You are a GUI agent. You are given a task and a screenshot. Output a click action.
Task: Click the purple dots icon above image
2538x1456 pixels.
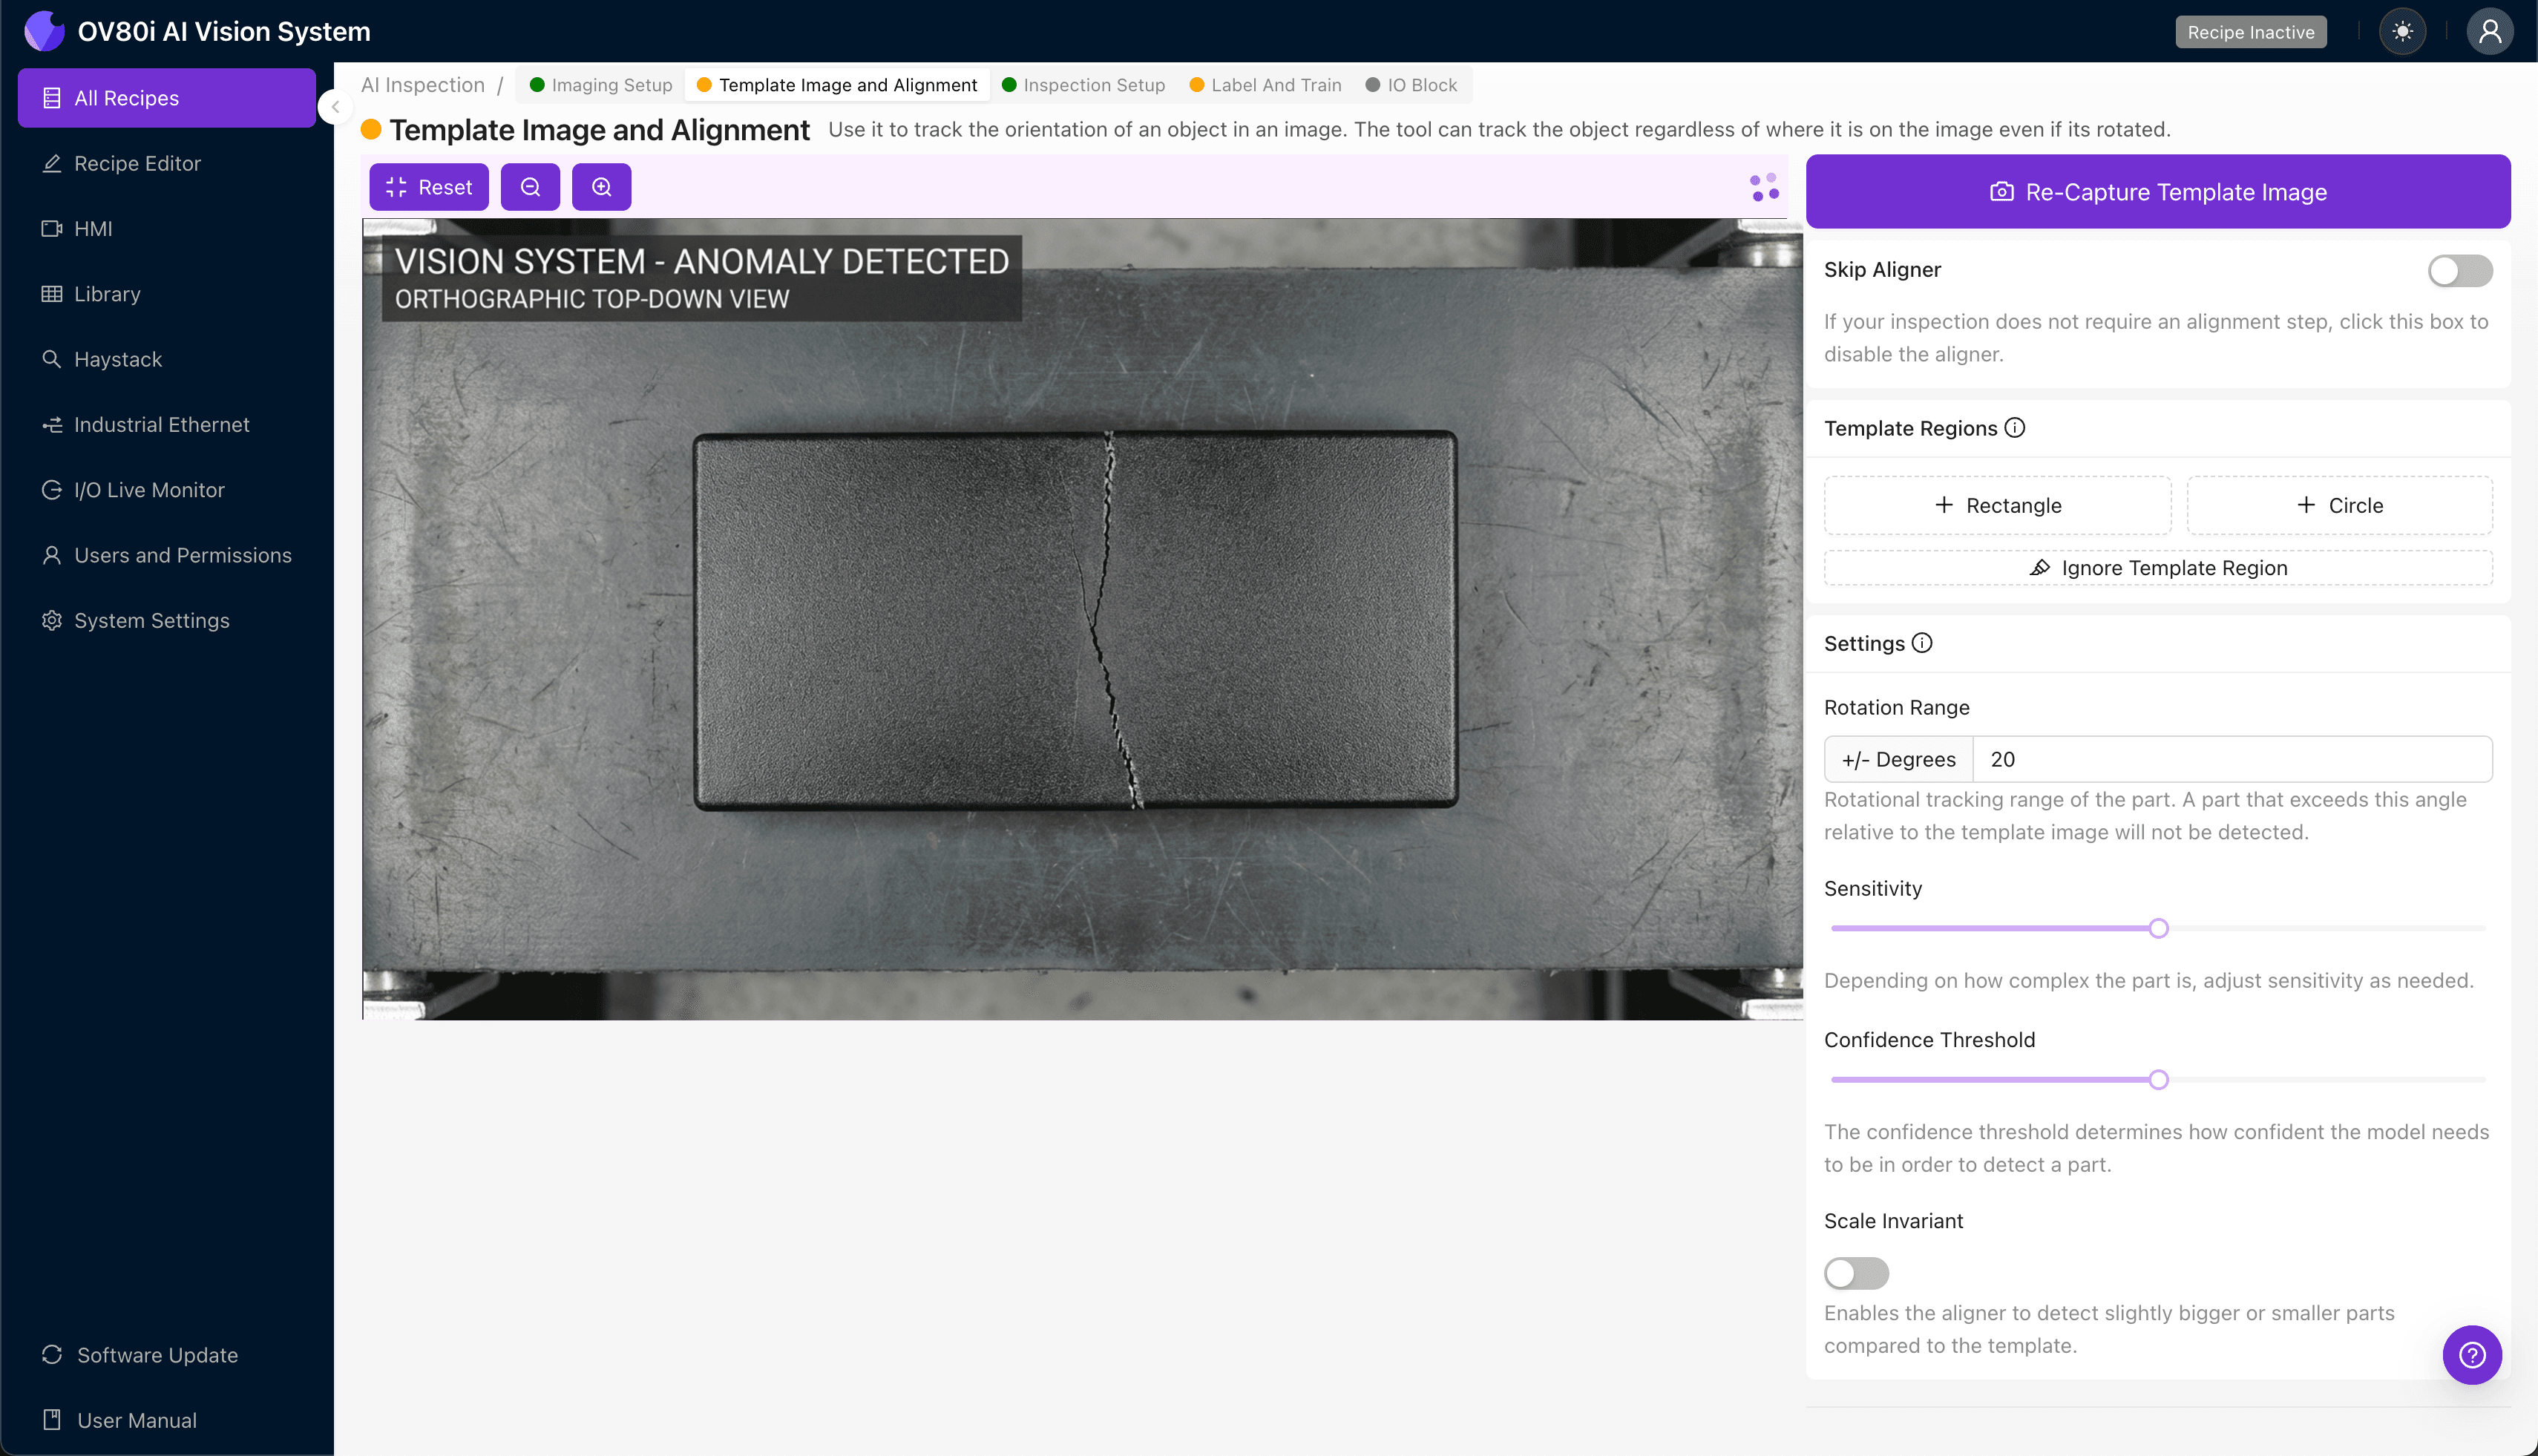tap(1764, 187)
